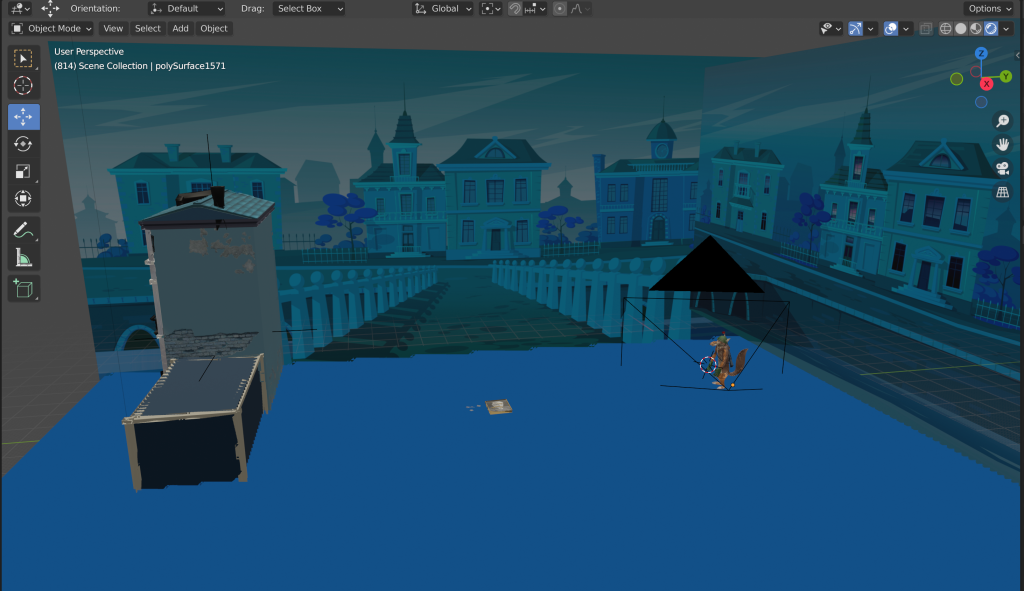Click the negative Z axis gizmo circle
The image size is (1024, 591).
tap(981, 102)
